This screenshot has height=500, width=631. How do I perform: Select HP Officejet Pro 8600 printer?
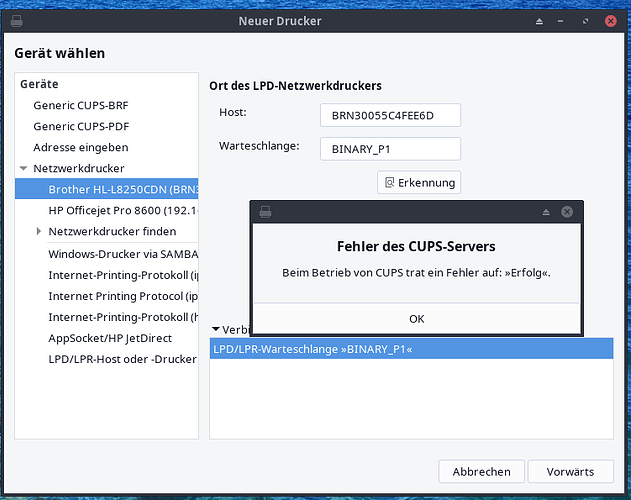[x=123, y=210]
